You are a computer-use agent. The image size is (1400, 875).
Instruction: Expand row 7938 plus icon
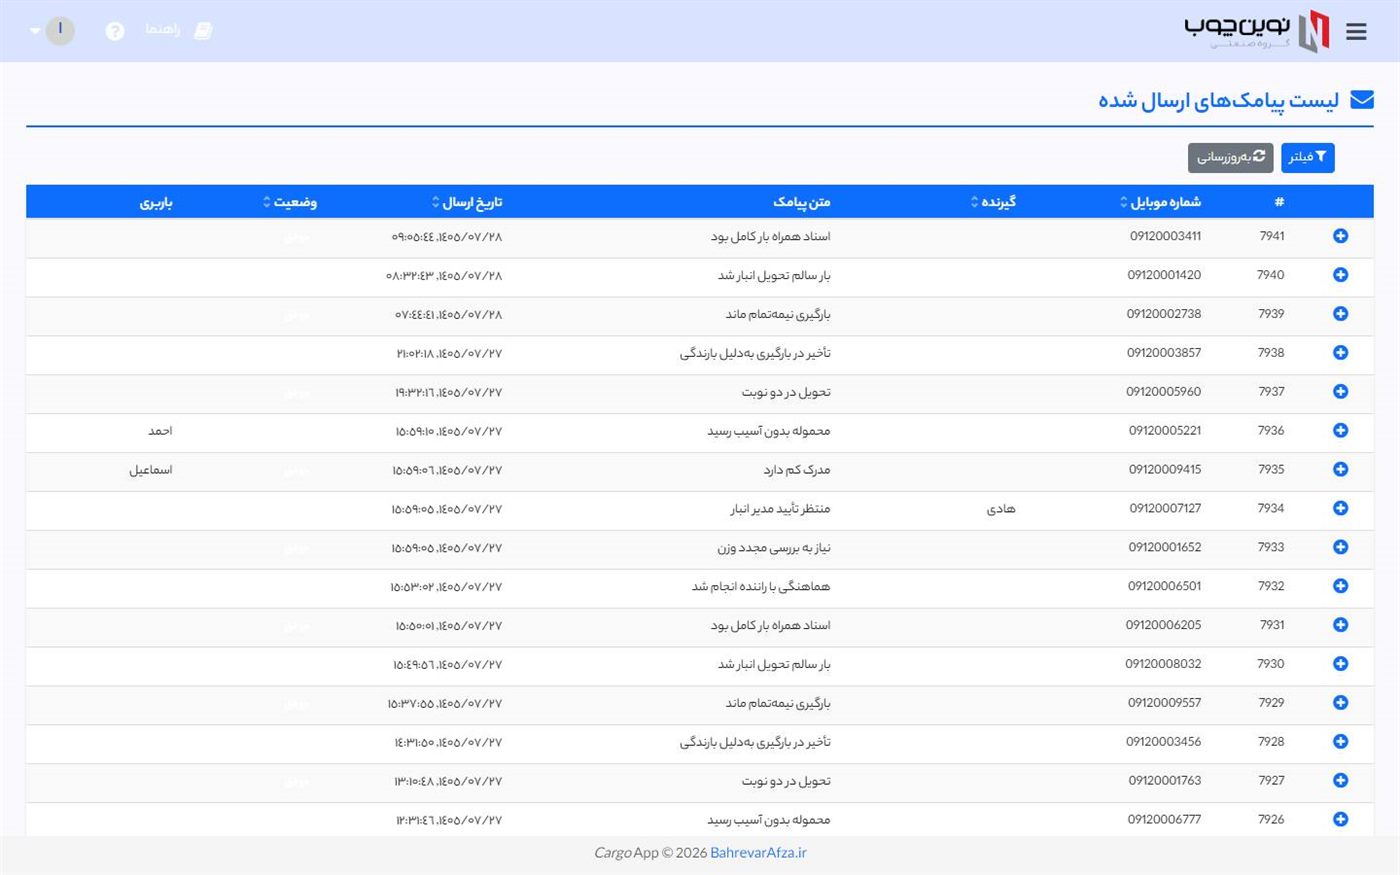tap(1340, 353)
